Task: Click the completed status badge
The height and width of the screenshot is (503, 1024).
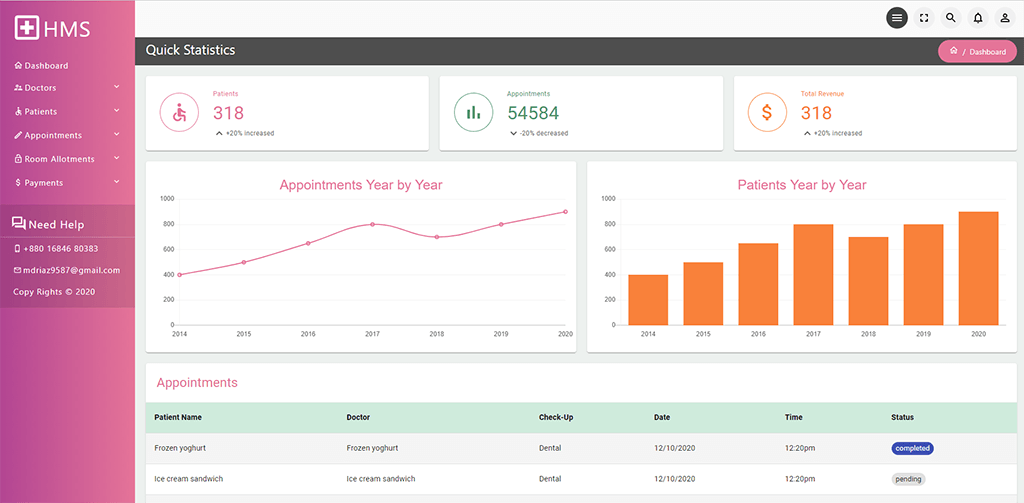Action: pos(912,449)
